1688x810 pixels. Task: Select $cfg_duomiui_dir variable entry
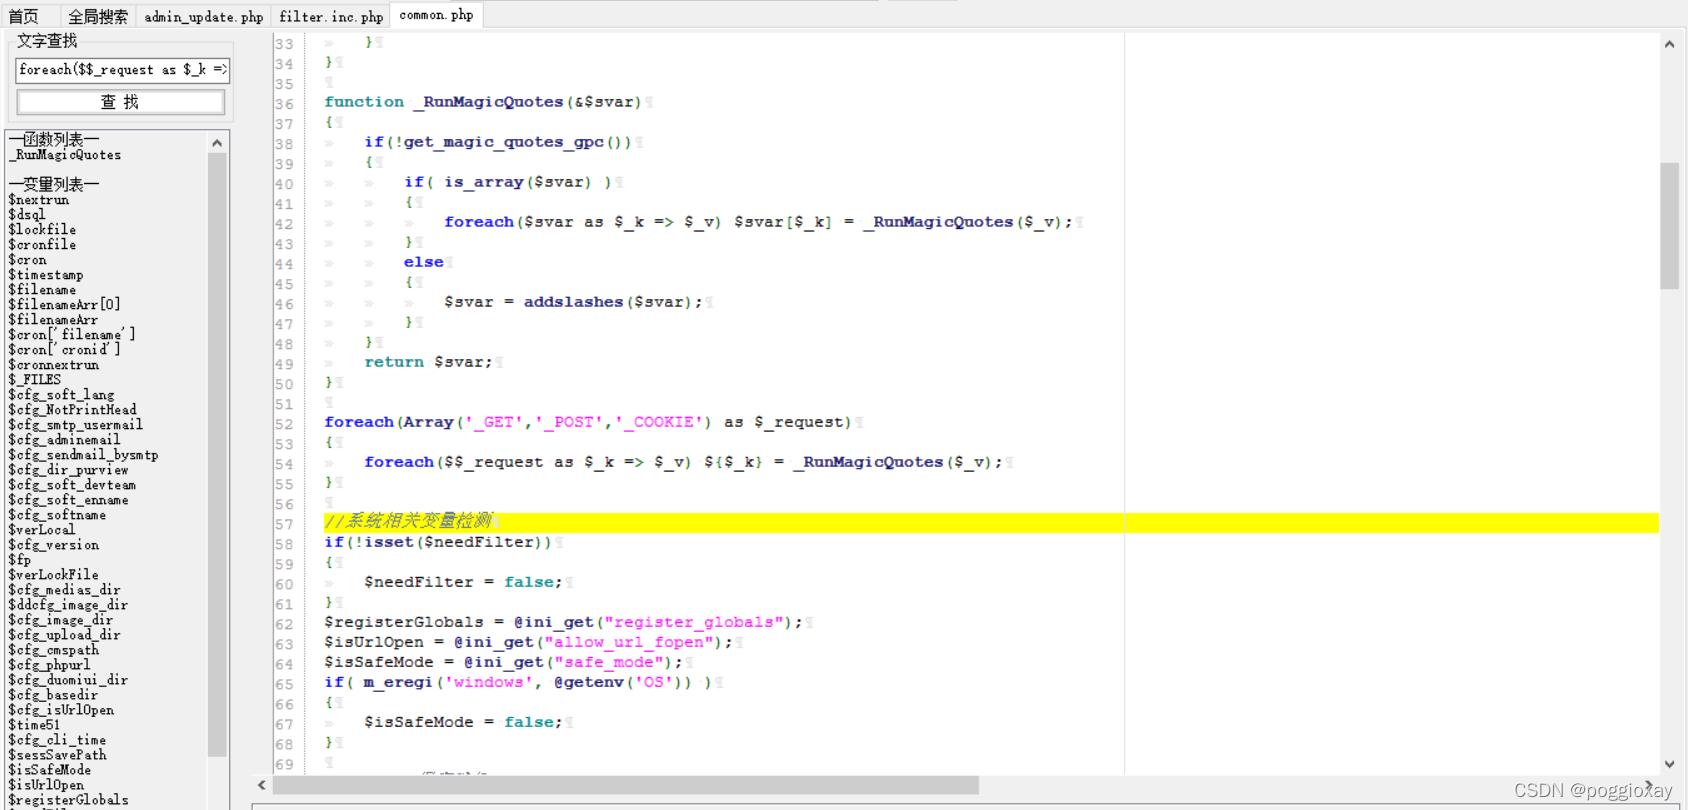click(68, 680)
